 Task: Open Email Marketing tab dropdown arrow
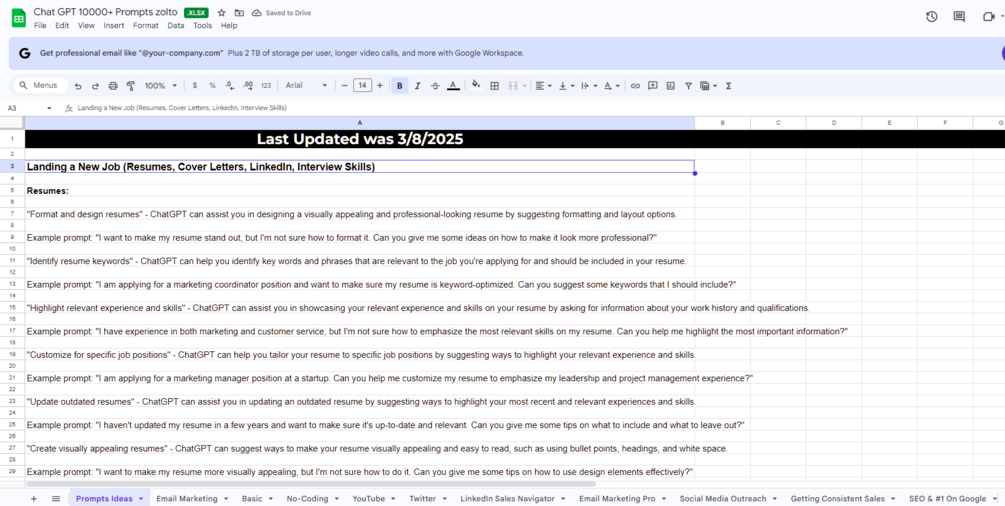click(x=226, y=498)
